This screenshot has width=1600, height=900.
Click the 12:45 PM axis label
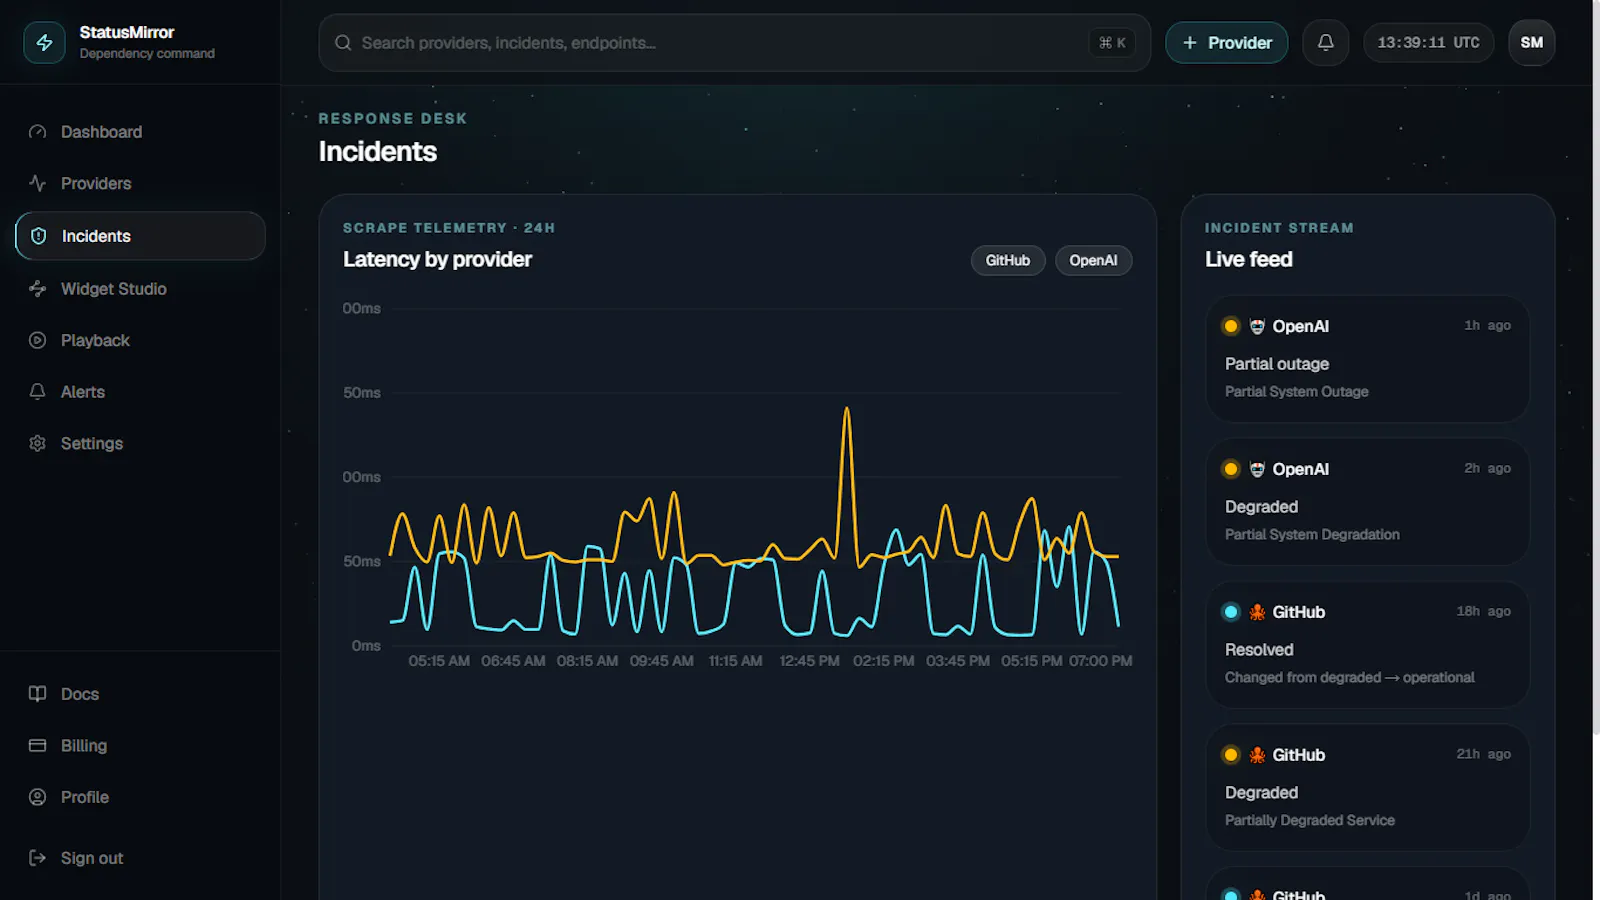(x=809, y=661)
